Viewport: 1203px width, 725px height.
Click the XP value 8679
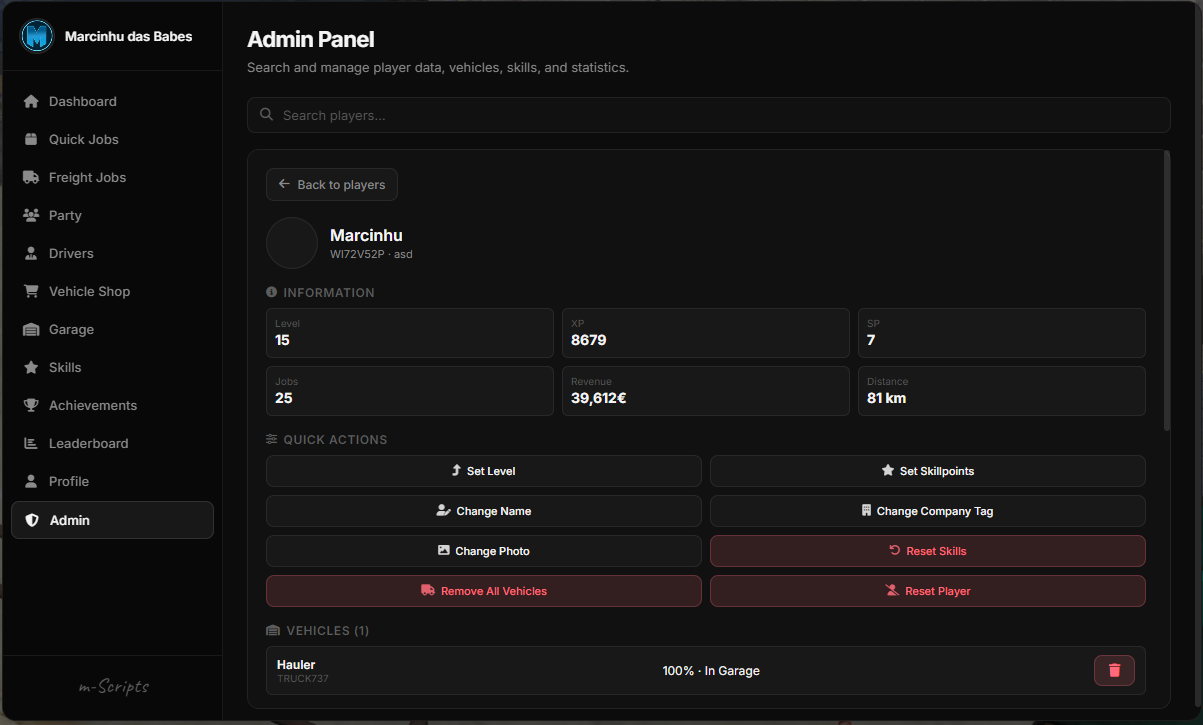click(x=589, y=340)
